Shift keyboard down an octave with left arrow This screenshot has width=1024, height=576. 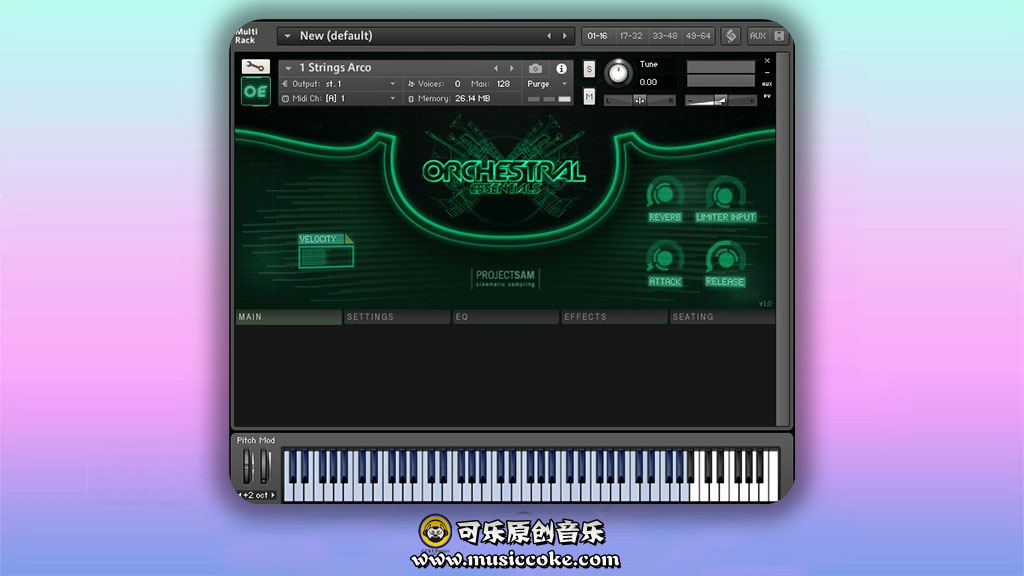241,495
